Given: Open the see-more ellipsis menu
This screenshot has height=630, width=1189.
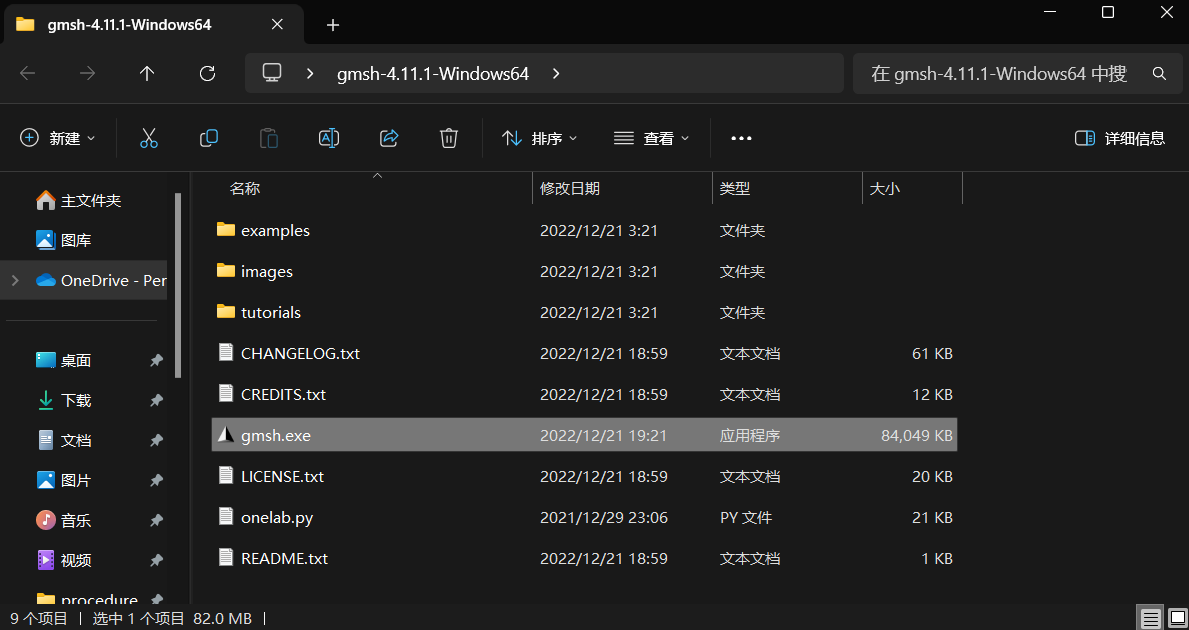Looking at the screenshot, I should [x=740, y=138].
